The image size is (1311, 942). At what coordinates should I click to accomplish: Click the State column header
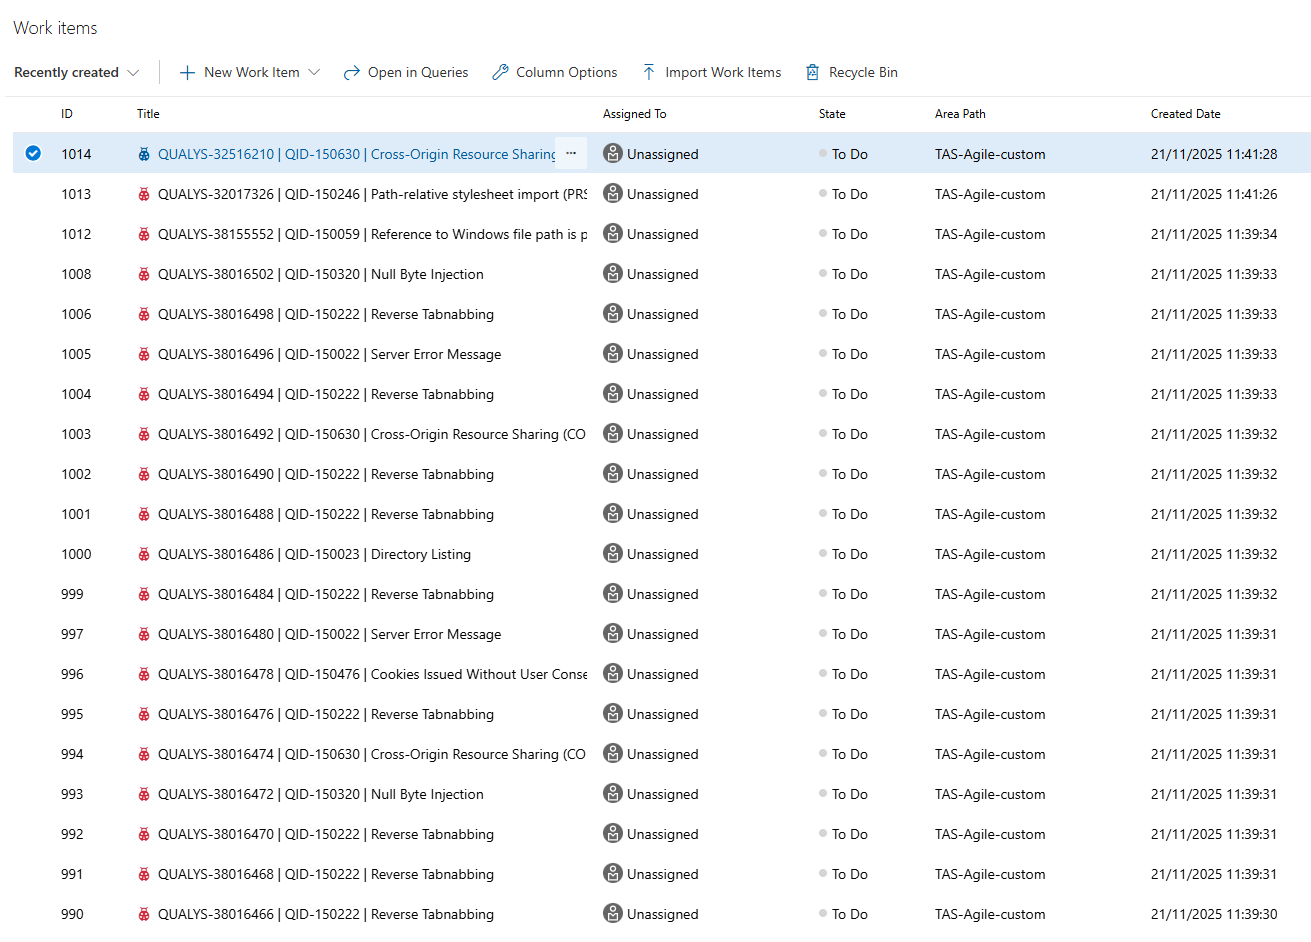pos(832,114)
